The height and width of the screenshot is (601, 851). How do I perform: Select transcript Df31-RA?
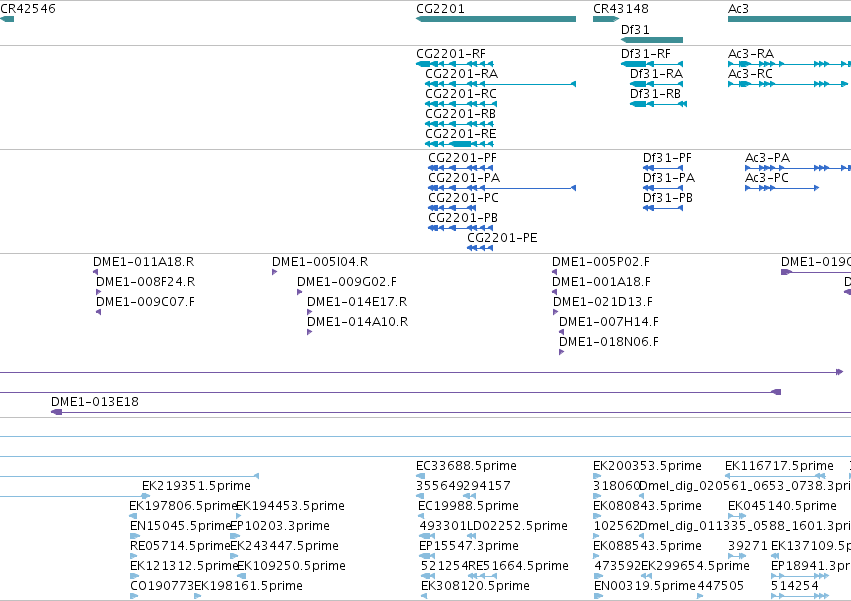click(x=656, y=84)
